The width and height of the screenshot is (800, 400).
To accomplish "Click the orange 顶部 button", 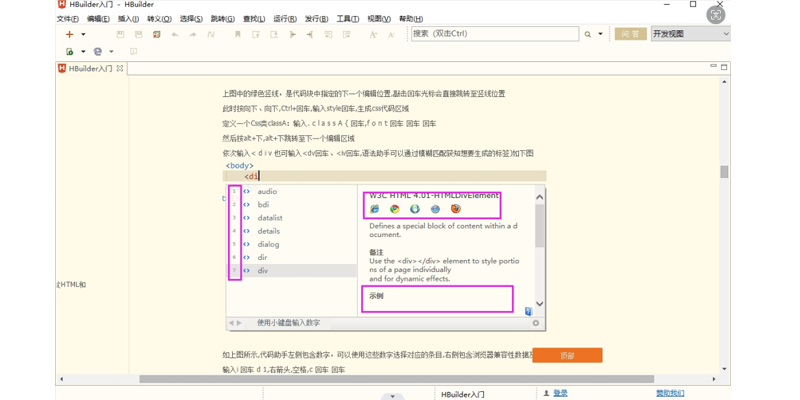I will (x=567, y=356).
